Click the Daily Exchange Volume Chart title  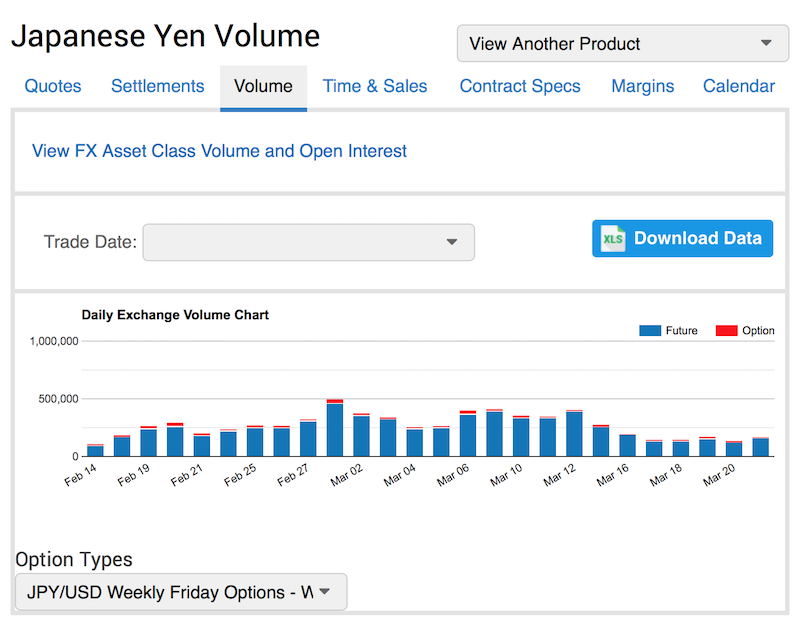pyautogui.click(x=175, y=315)
